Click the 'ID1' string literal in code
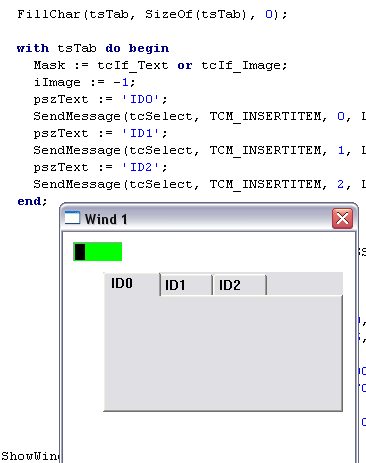Image resolution: width=366 pixels, height=463 pixels. [141, 133]
